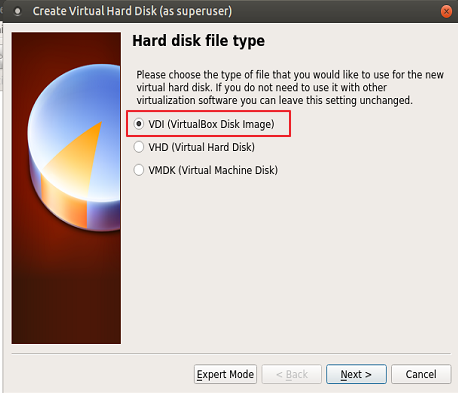The width and height of the screenshot is (458, 393).
Task: Close the dialog with the orange X button
Action: click(446, 12)
